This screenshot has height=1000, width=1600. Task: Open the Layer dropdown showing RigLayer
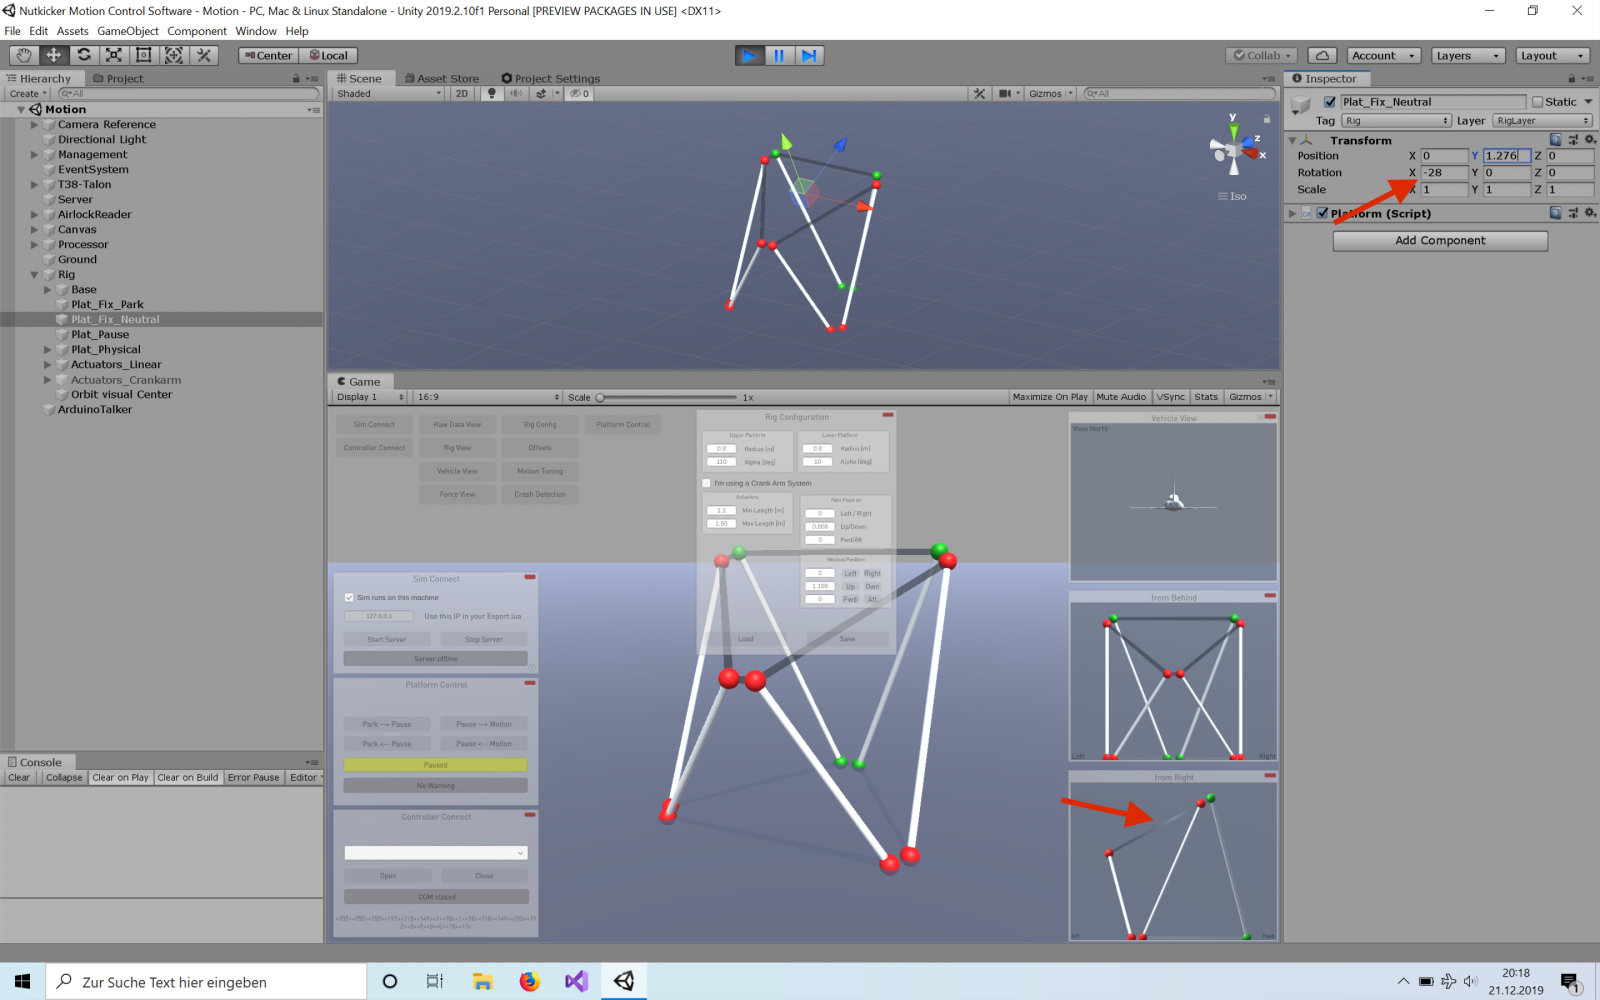point(1543,120)
